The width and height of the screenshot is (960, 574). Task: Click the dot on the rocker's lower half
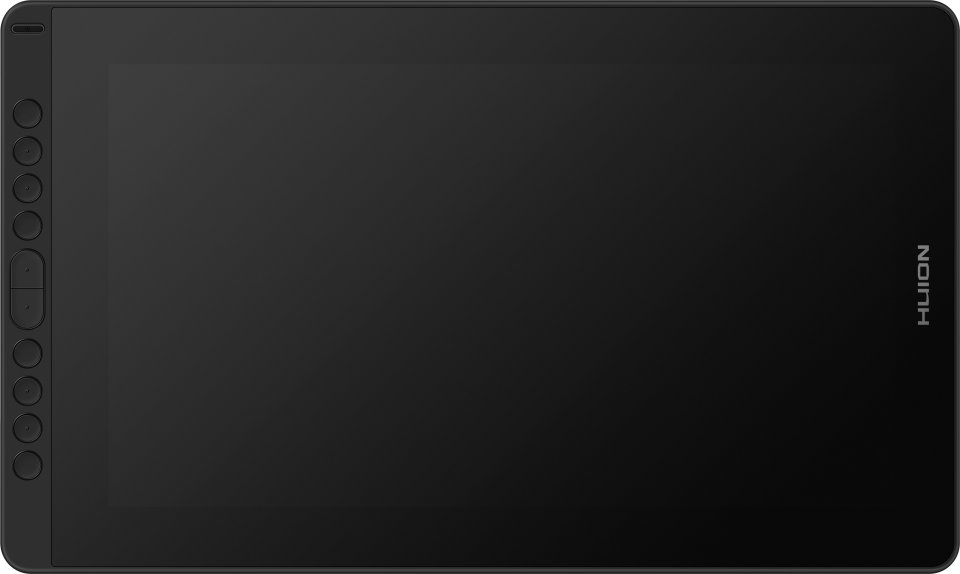pos(28,309)
